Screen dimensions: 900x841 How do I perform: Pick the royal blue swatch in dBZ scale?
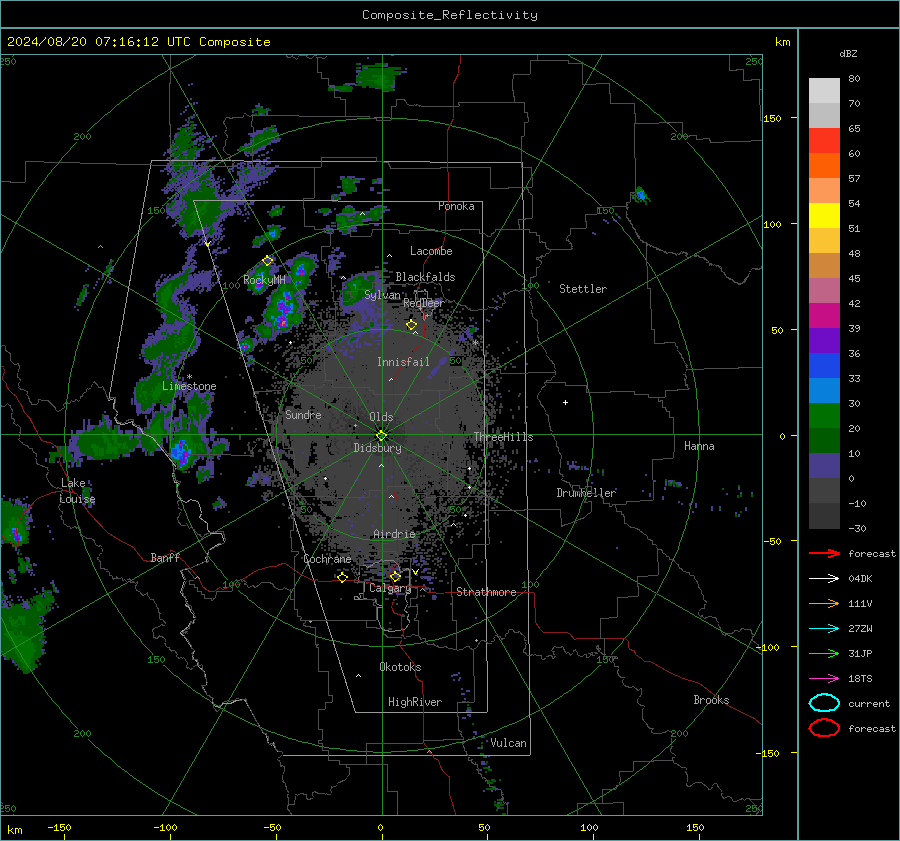click(824, 366)
